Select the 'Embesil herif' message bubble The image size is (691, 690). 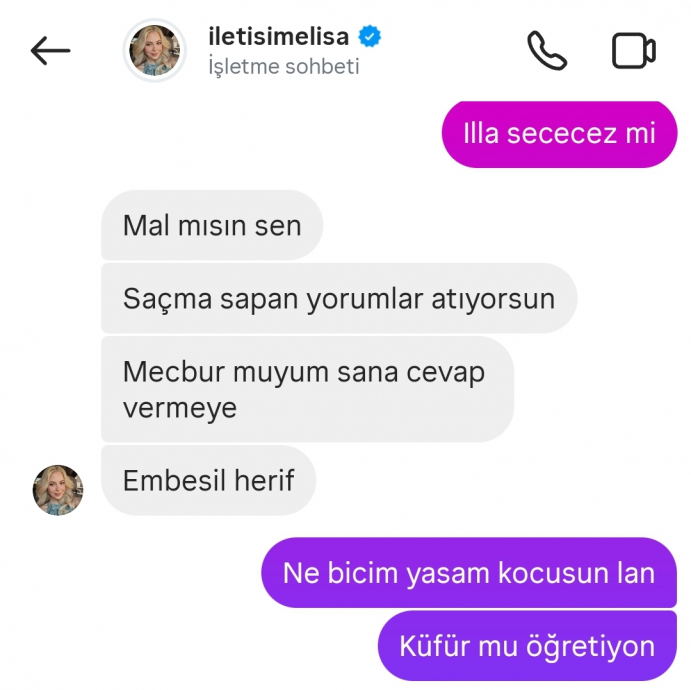[208, 480]
